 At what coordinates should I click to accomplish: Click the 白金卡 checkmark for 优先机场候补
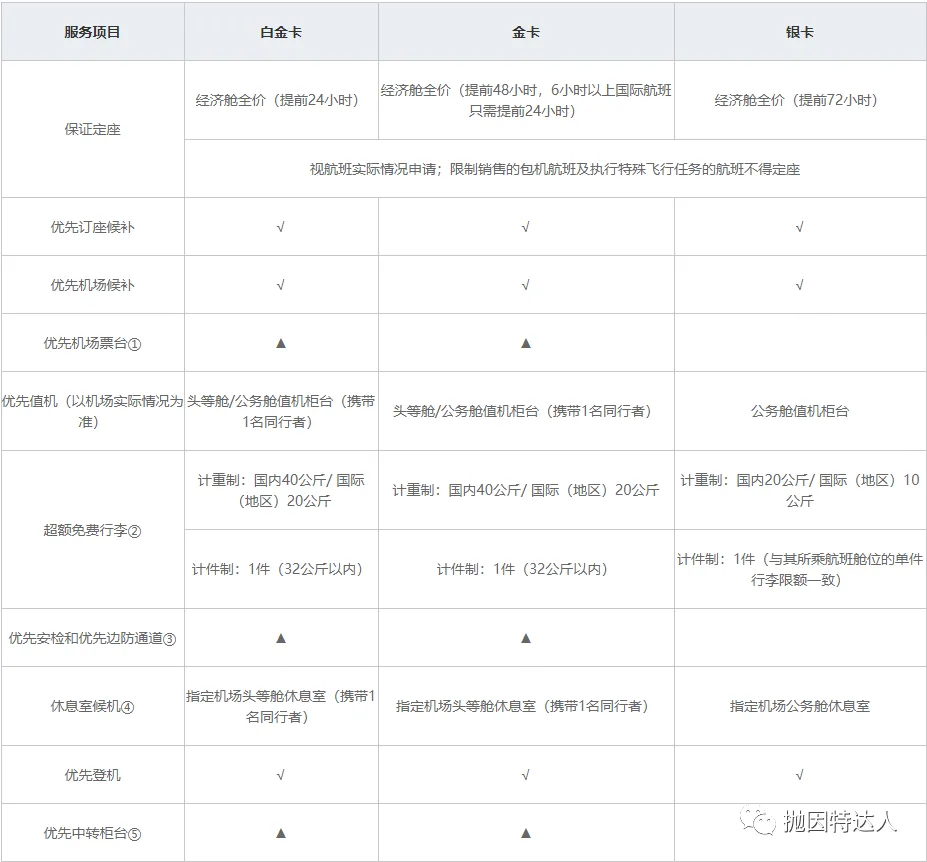[281, 285]
